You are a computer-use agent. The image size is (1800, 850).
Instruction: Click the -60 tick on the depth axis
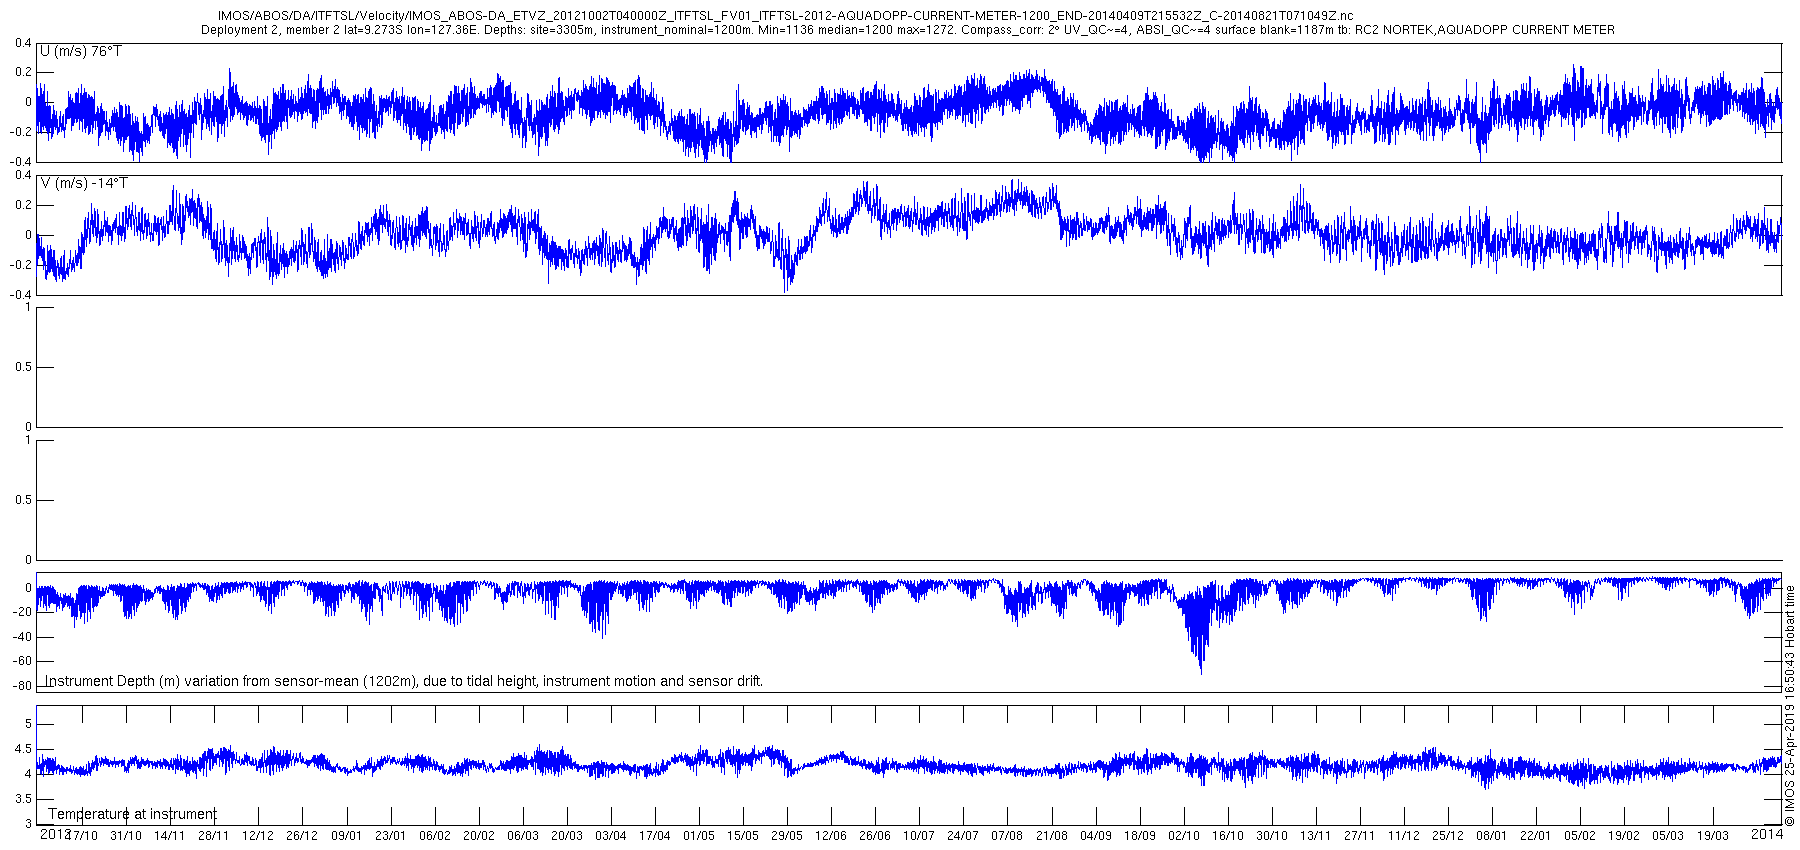[x=23, y=661]
